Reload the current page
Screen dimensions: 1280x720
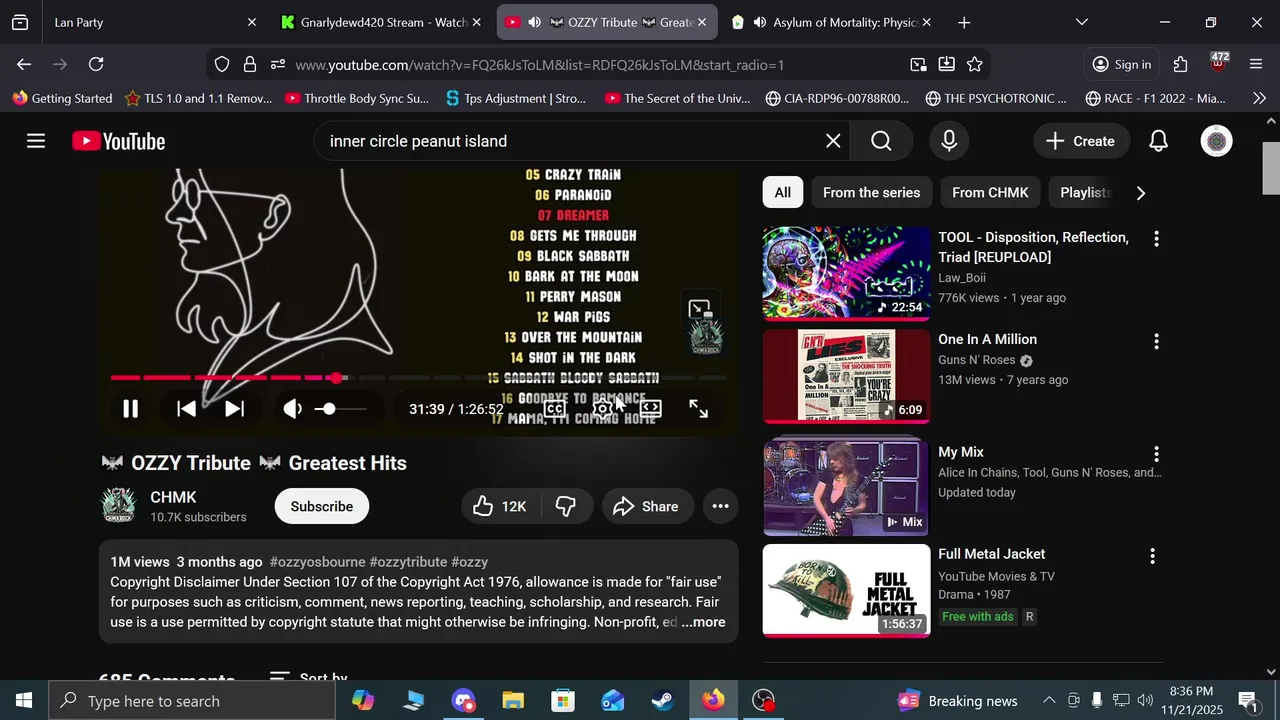tap(96, 64)
